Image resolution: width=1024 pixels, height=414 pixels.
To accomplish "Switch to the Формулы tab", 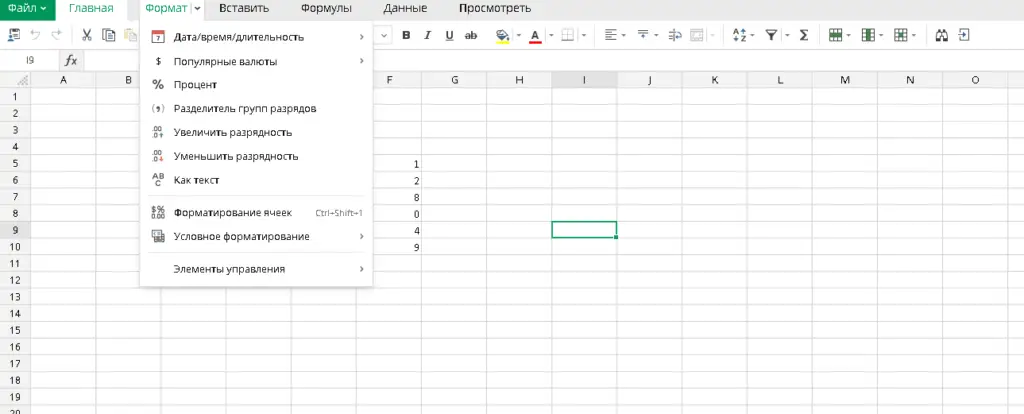I will [x=326, y=8].
